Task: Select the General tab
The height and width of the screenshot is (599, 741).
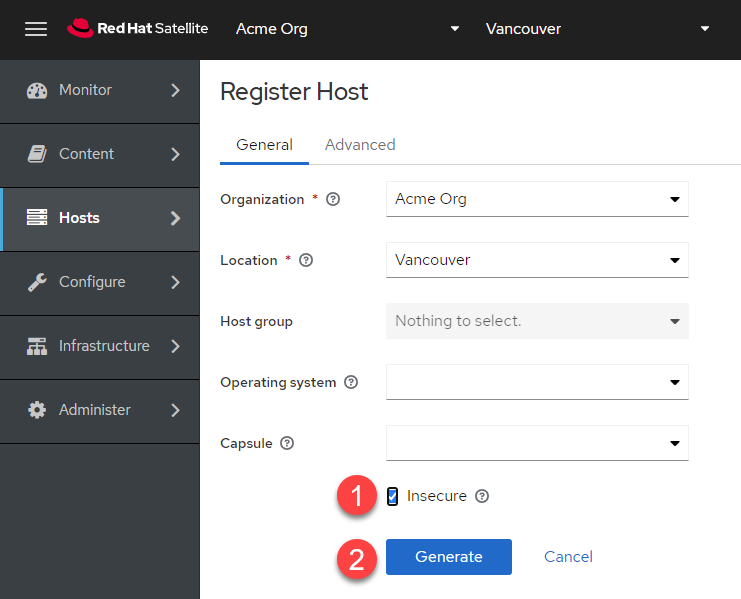Action: click(x=264, y=145)
